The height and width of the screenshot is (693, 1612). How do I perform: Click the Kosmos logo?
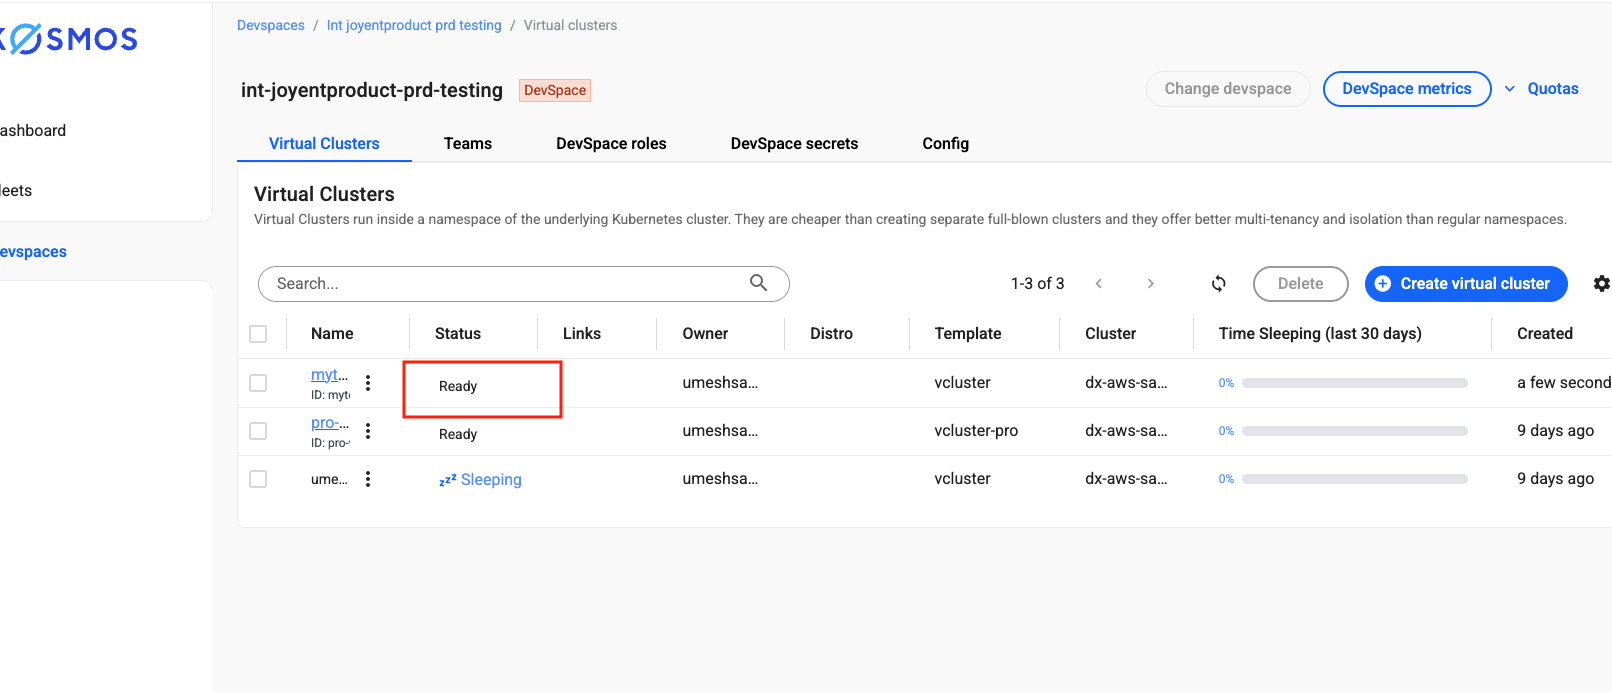pos(68,39)
